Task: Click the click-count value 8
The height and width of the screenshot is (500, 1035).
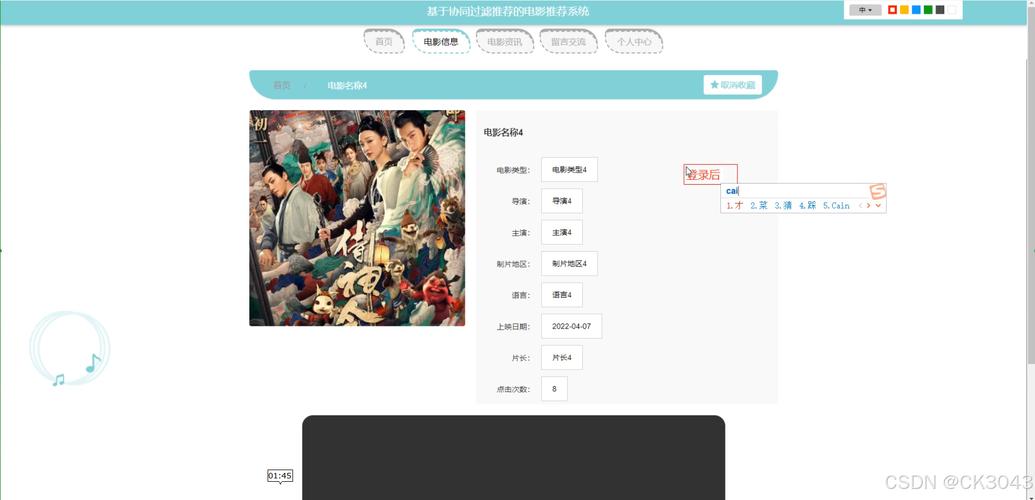Action: [x=554, y=388]
